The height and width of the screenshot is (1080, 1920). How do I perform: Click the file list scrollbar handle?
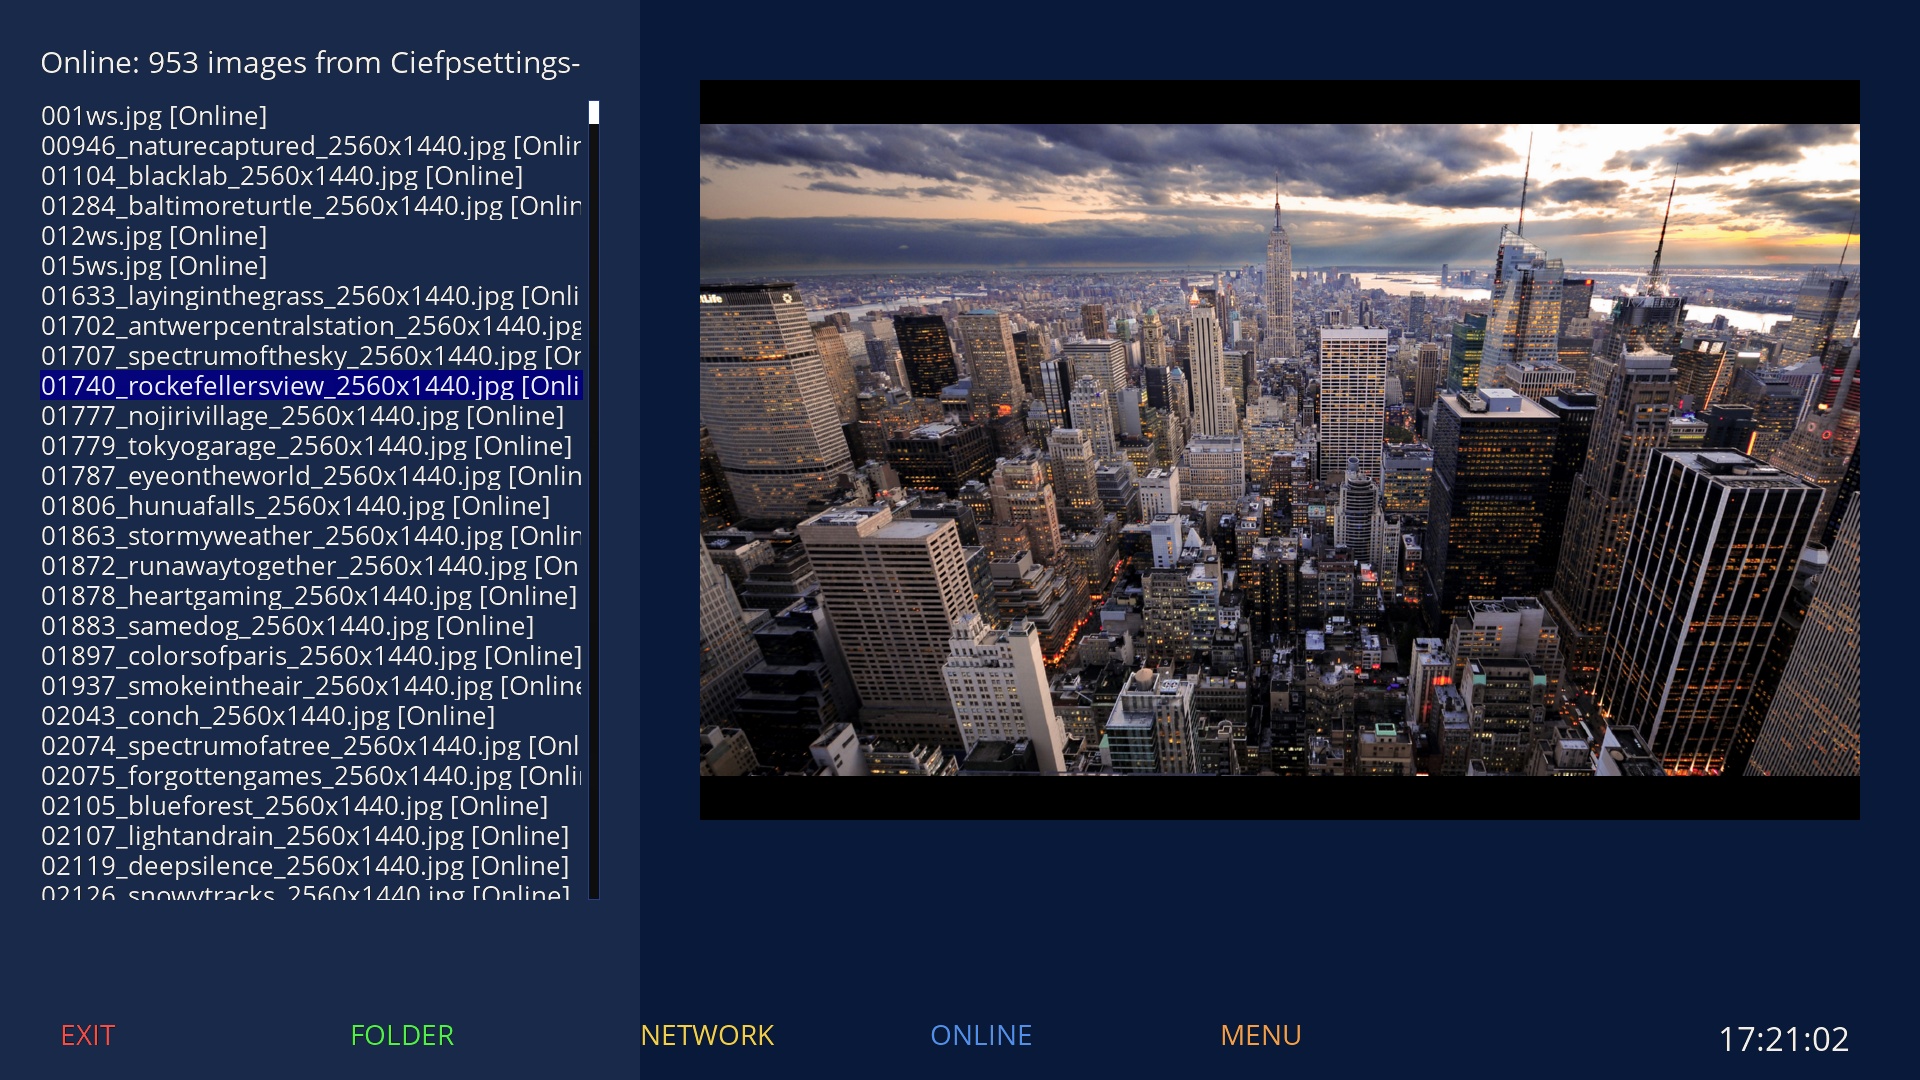(x=594, y=112)
